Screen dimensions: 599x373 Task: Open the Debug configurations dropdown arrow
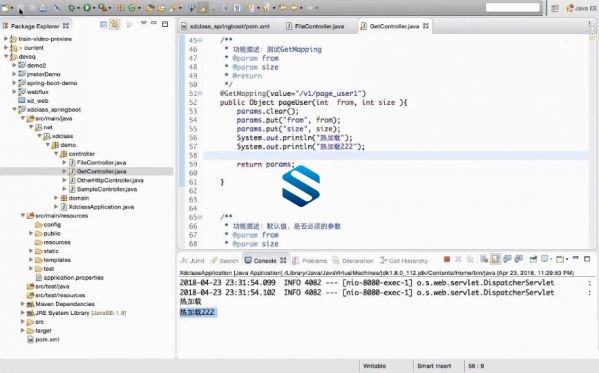click(78, 8)
